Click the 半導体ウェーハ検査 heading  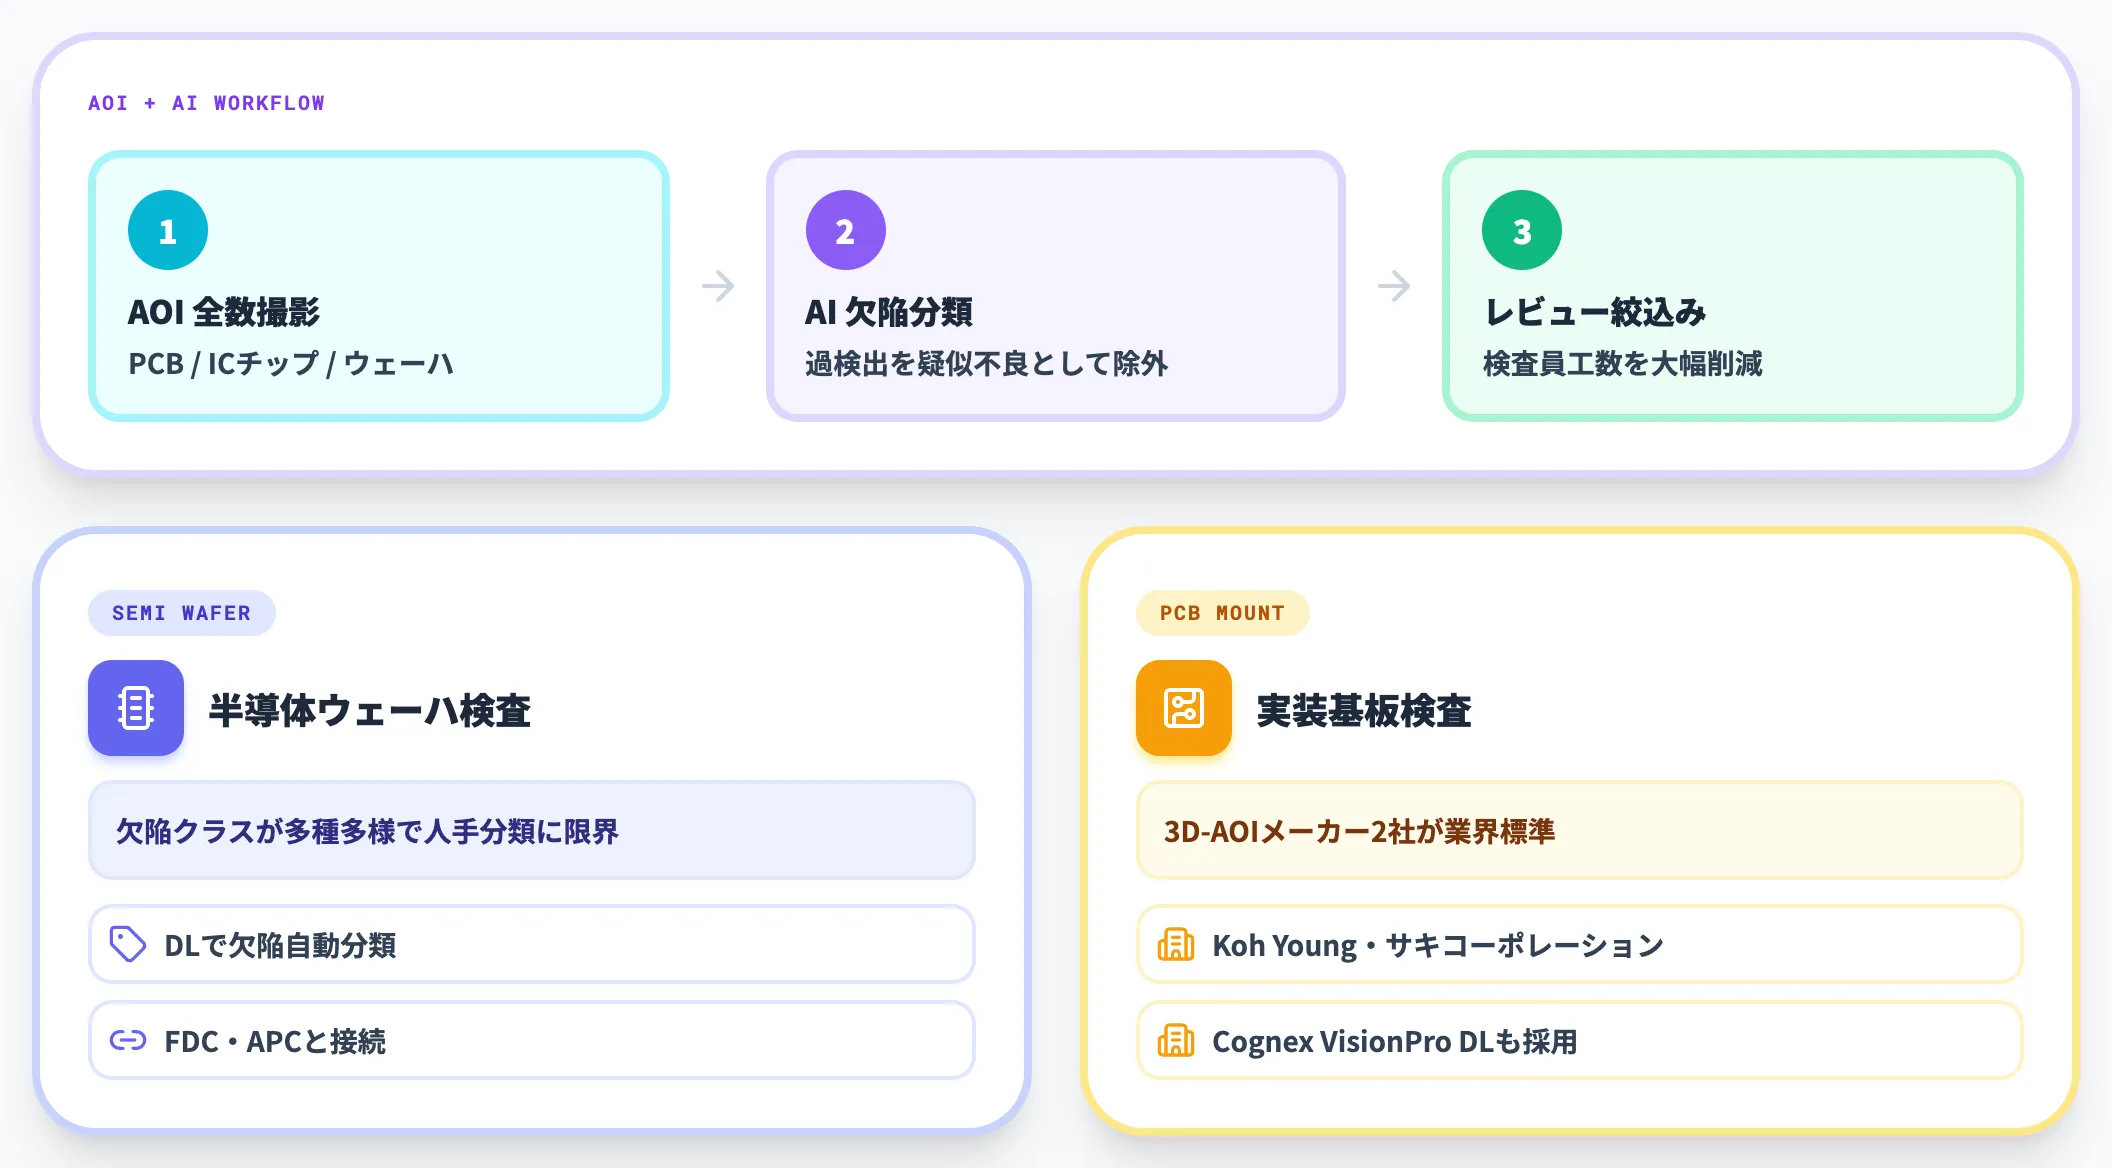369,710
